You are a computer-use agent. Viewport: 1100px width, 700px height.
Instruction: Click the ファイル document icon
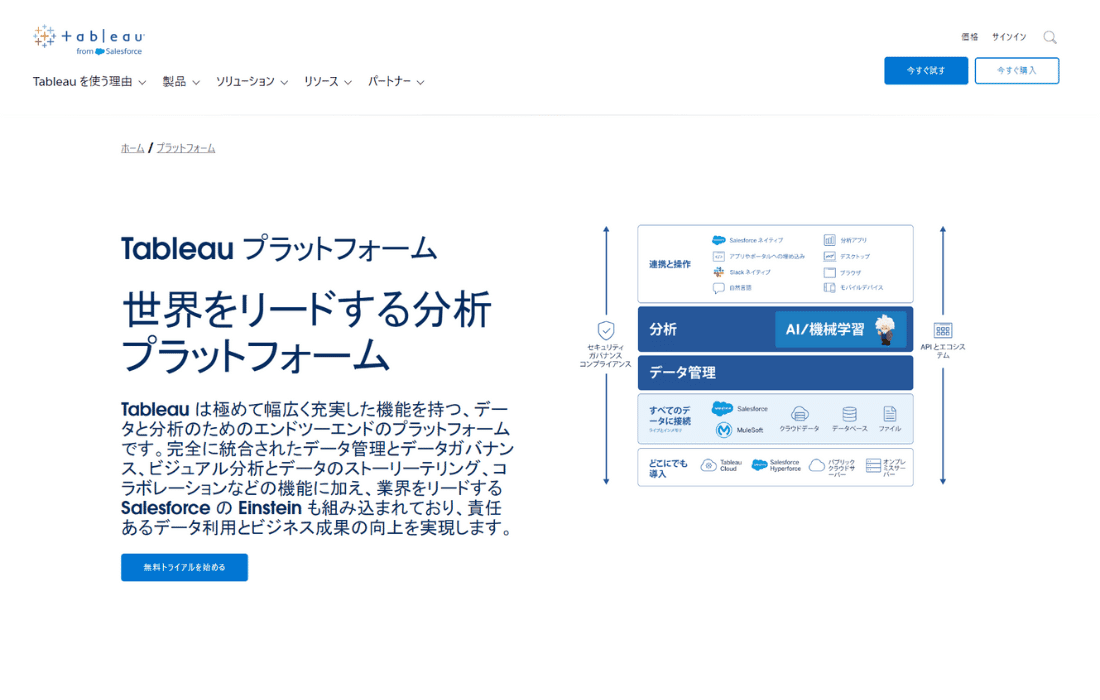pos(890,414)
